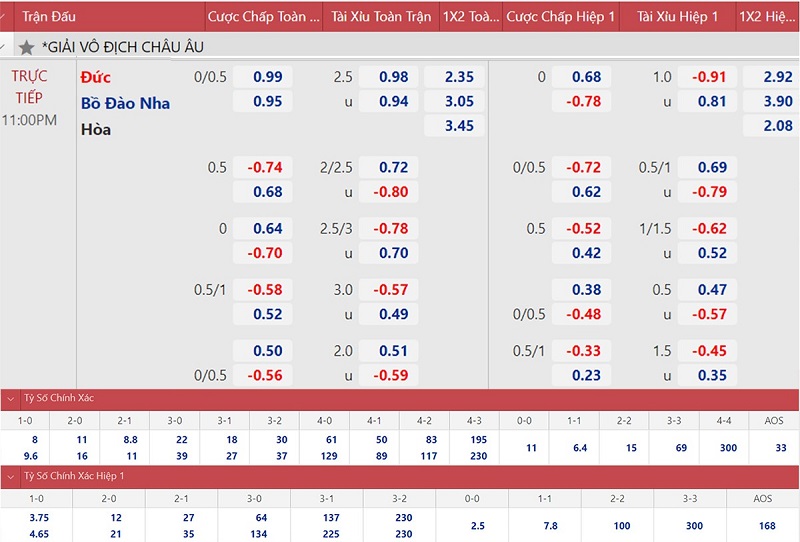Collapse the Trận Đấu header chevron

pos(11,17)
